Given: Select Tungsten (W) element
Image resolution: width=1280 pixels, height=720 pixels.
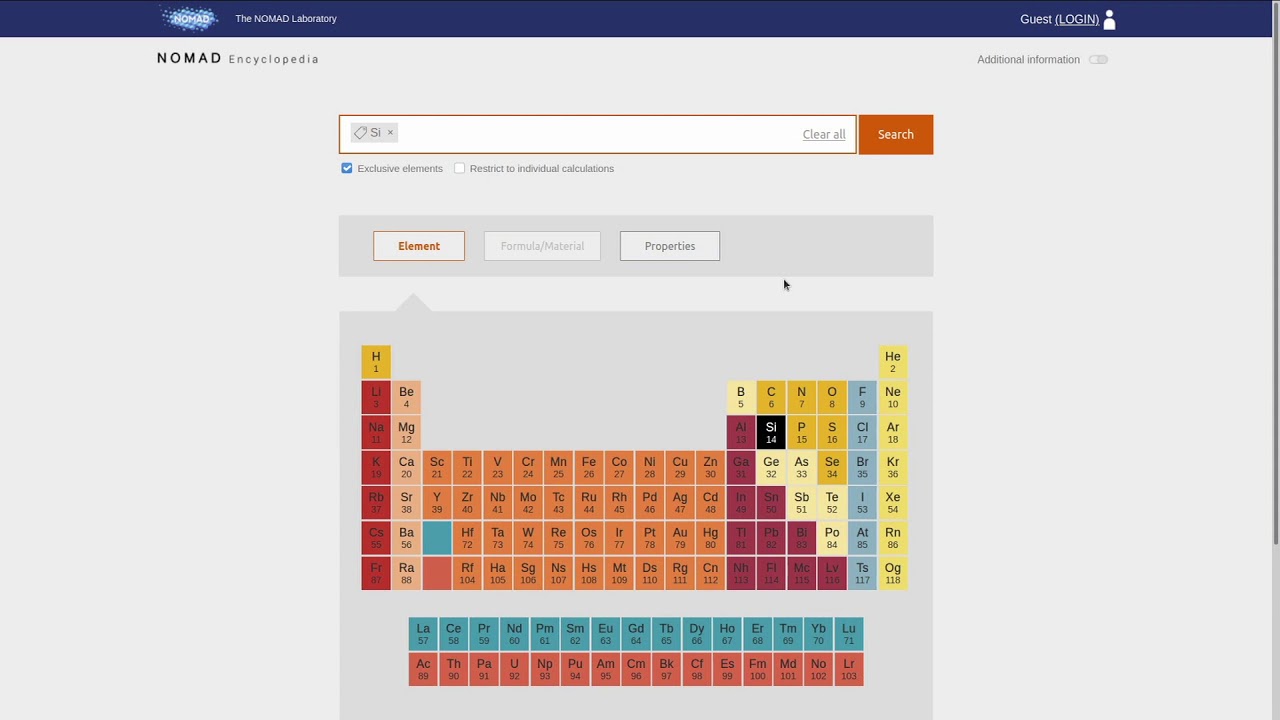Looking at the screenshot, I should [528, 538].
